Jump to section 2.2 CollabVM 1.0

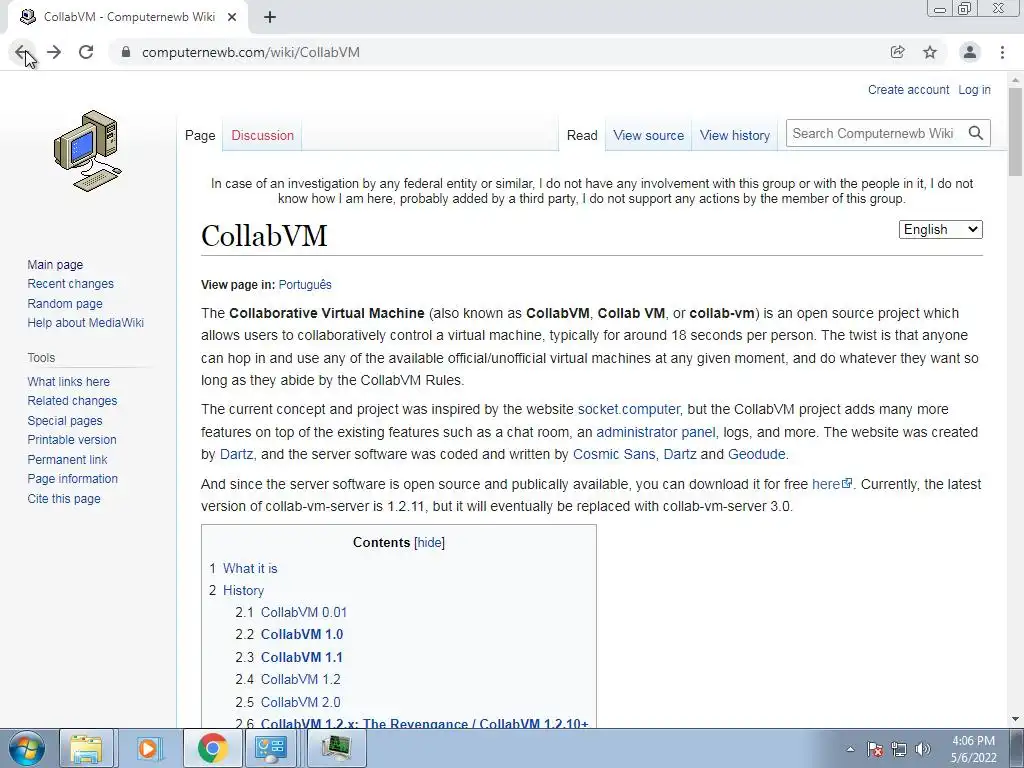302,635
